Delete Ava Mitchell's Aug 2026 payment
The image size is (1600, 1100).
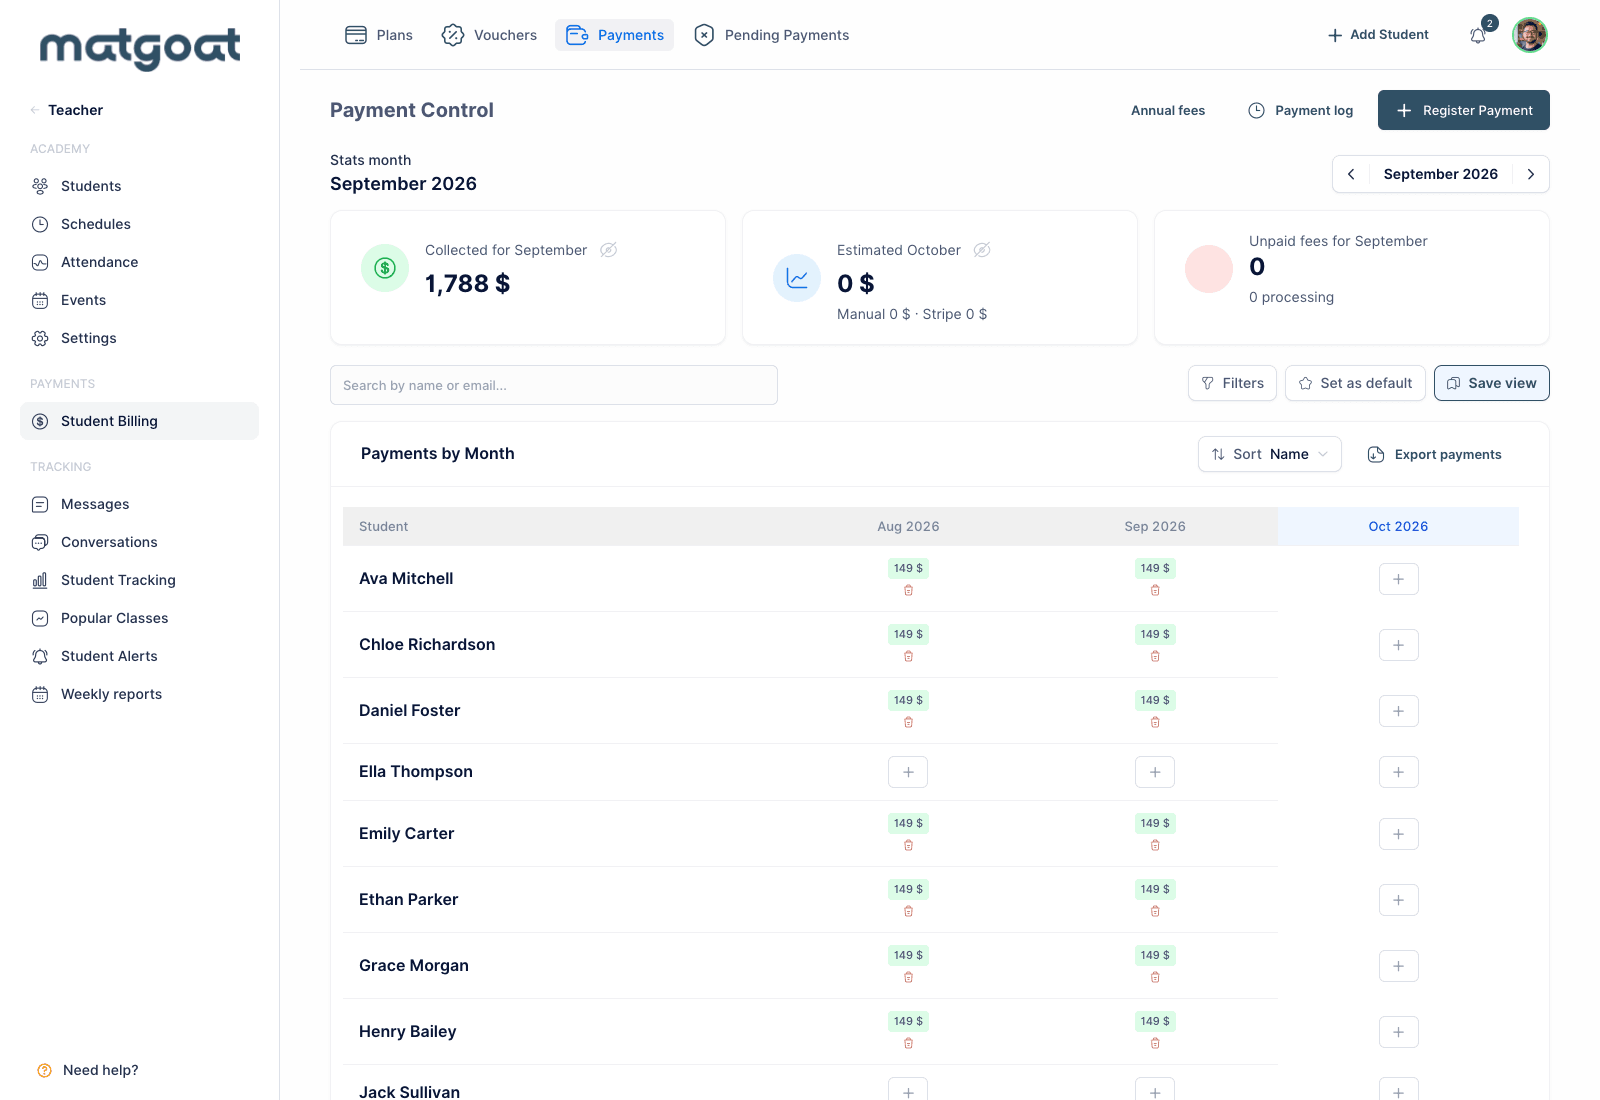tap(908, 590)
